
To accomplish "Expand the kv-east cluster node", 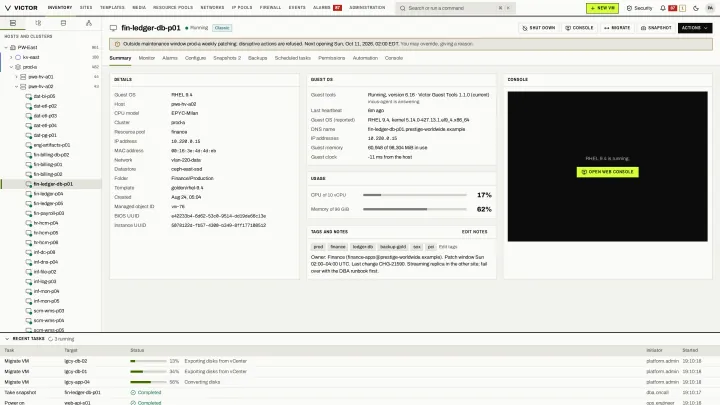I will 11,57.
